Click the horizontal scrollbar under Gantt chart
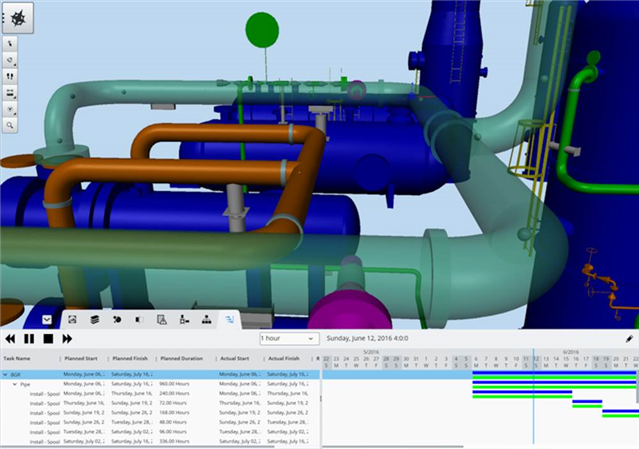 pyautogui.click(x=393, y=447)
